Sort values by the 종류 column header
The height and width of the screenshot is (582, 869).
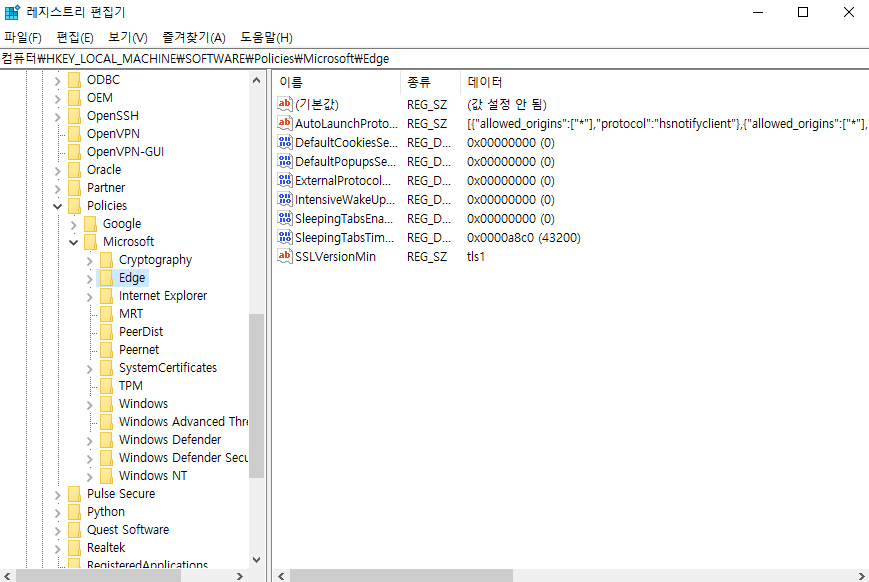click(430, 82)
